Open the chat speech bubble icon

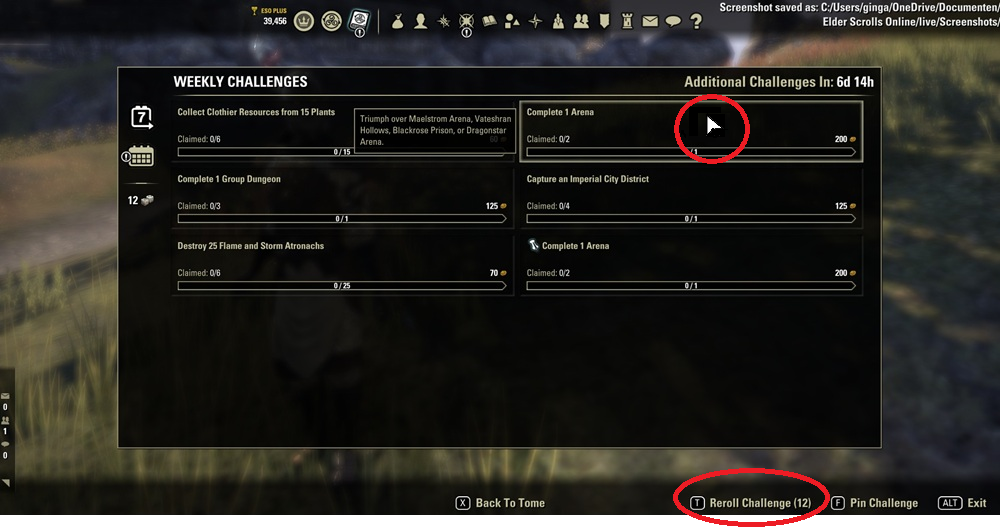click(x=673, y=22)
